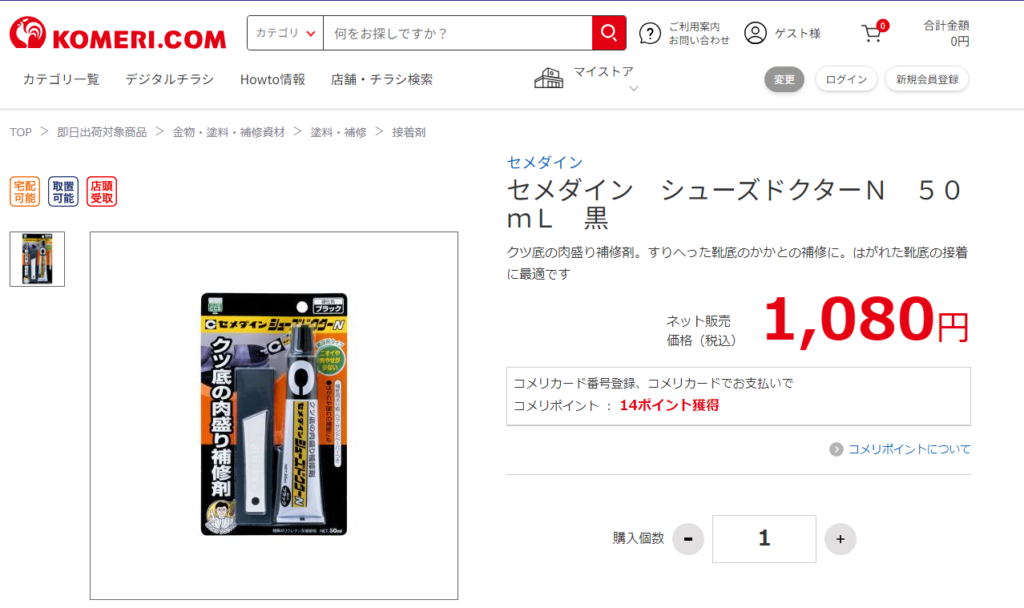This screenshot has height=608, width=1024.
Task: Select the product thumbnail image
Action: (x=37, y=259)
